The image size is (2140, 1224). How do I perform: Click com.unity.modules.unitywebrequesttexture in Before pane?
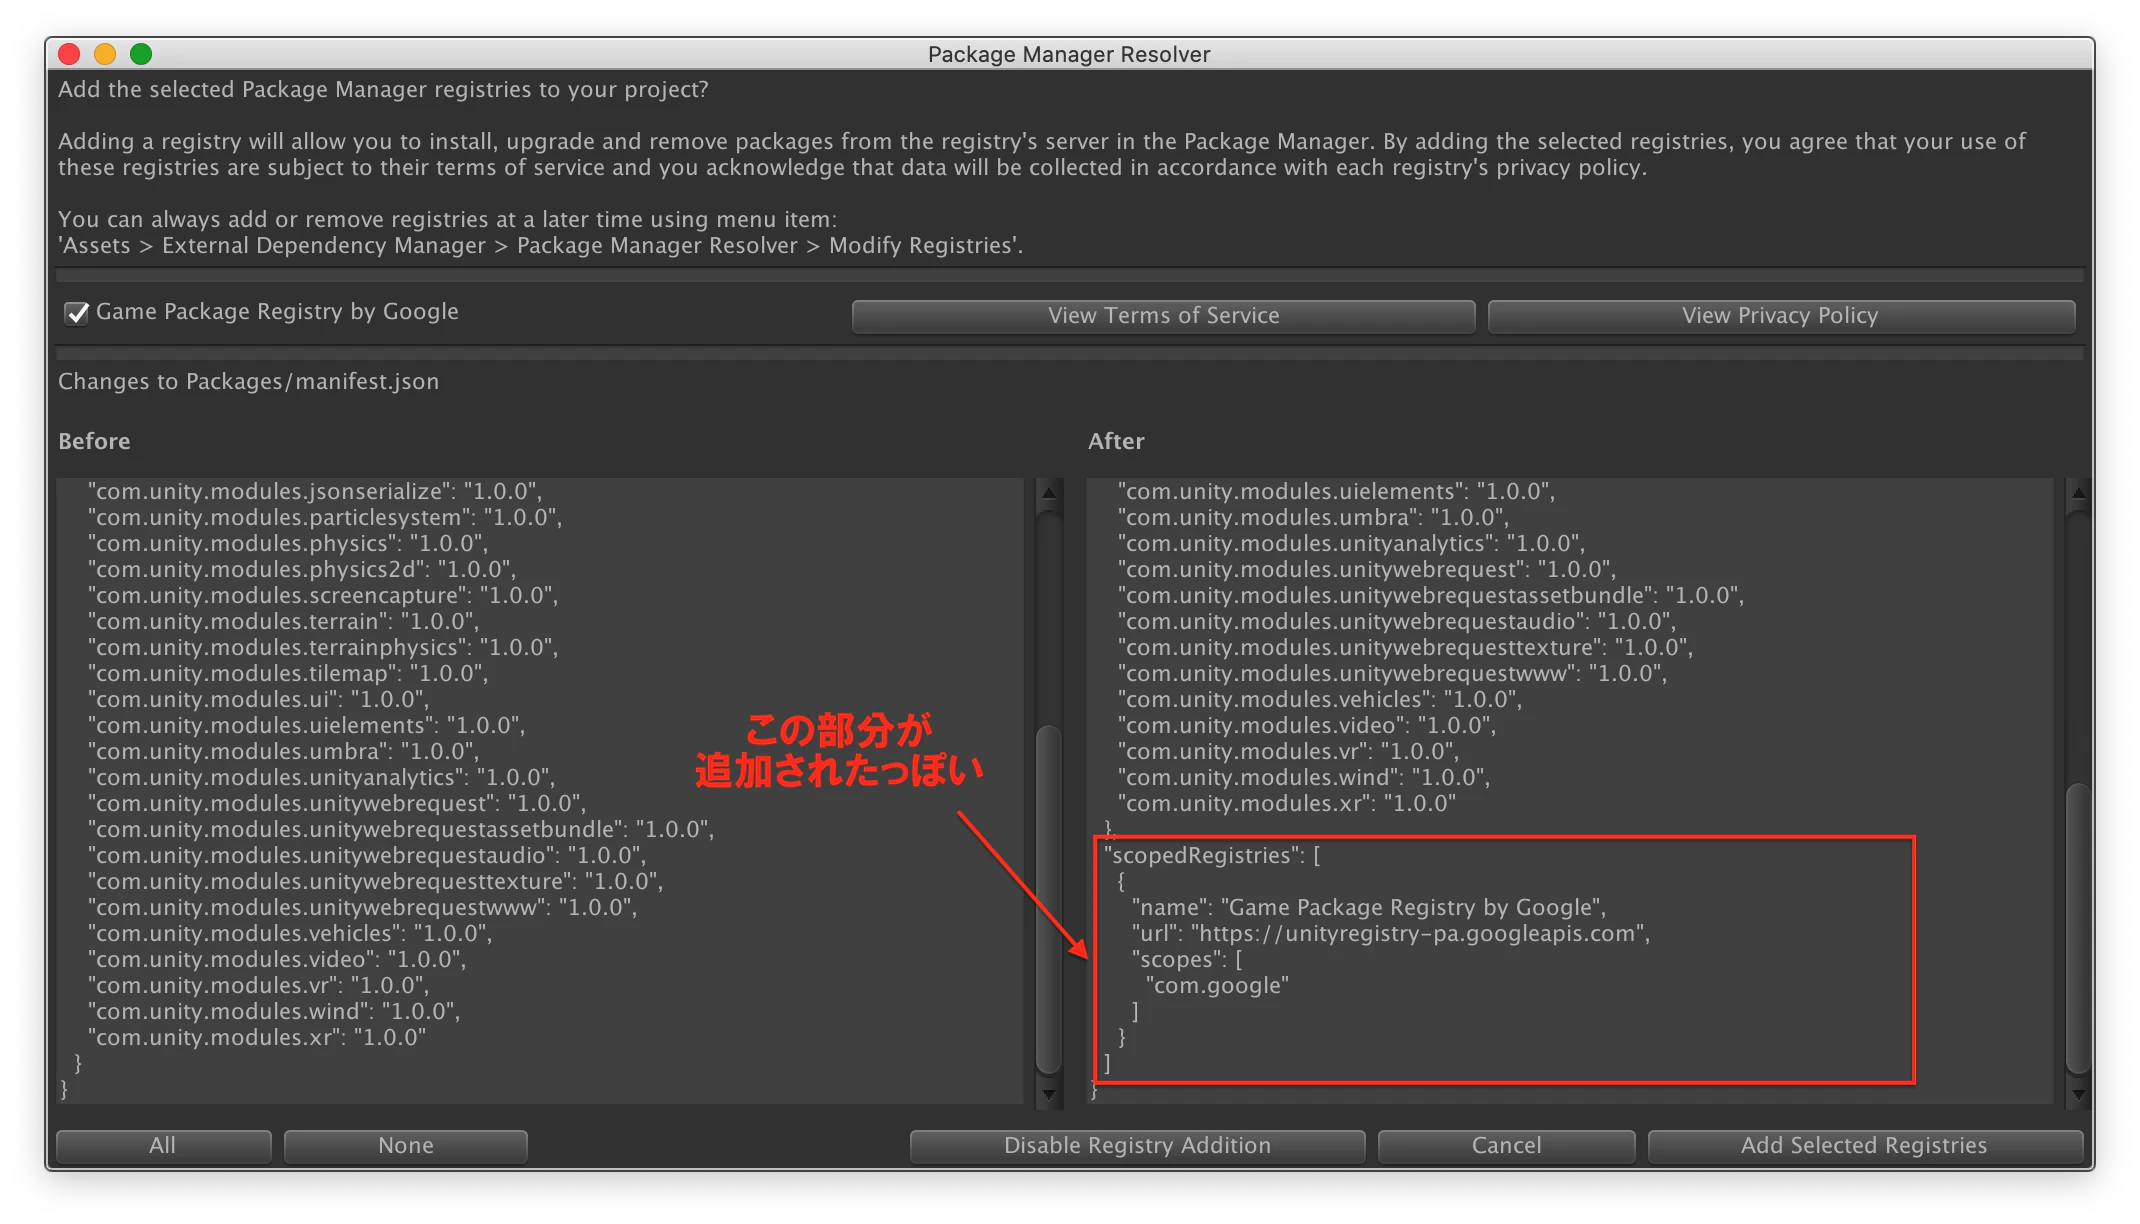(x=376, y=882)
